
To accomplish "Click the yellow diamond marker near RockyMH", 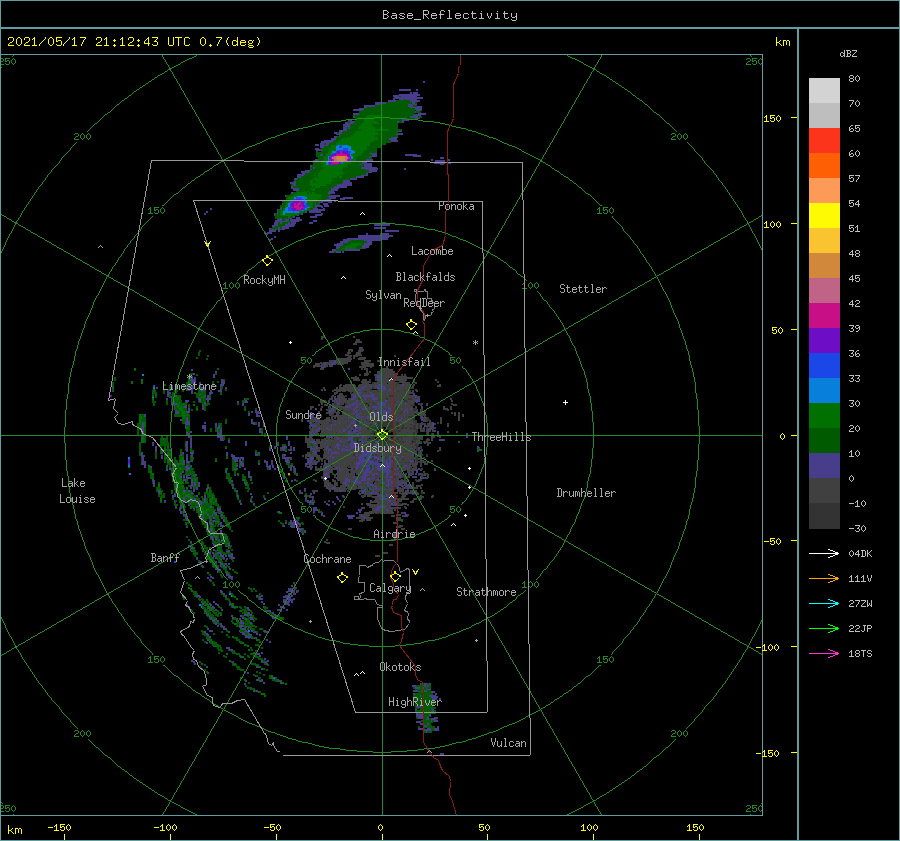I will pos(267,261).
